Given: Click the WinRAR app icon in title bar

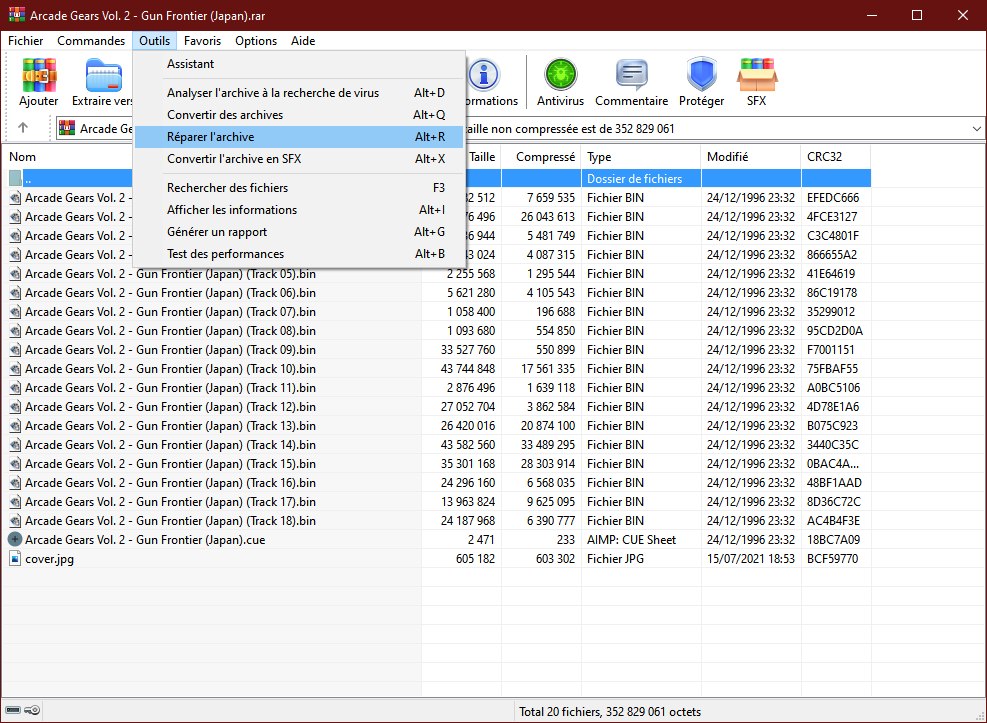Looking at the screenshot, I should click(16, 15).
